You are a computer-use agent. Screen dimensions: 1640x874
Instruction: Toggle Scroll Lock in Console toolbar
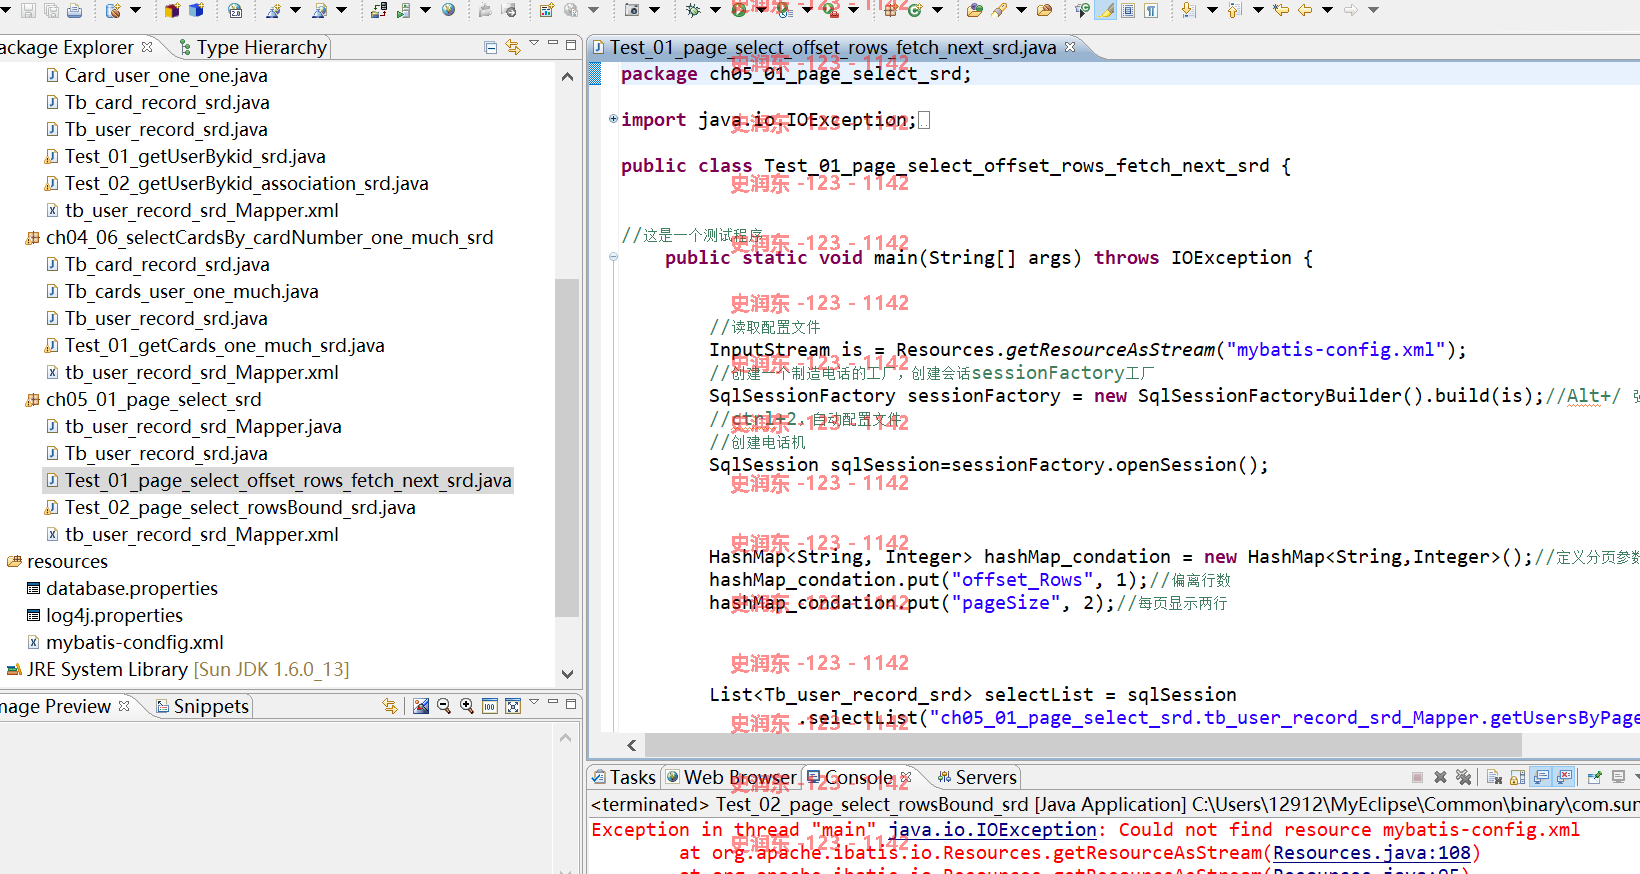(1517, 777)
